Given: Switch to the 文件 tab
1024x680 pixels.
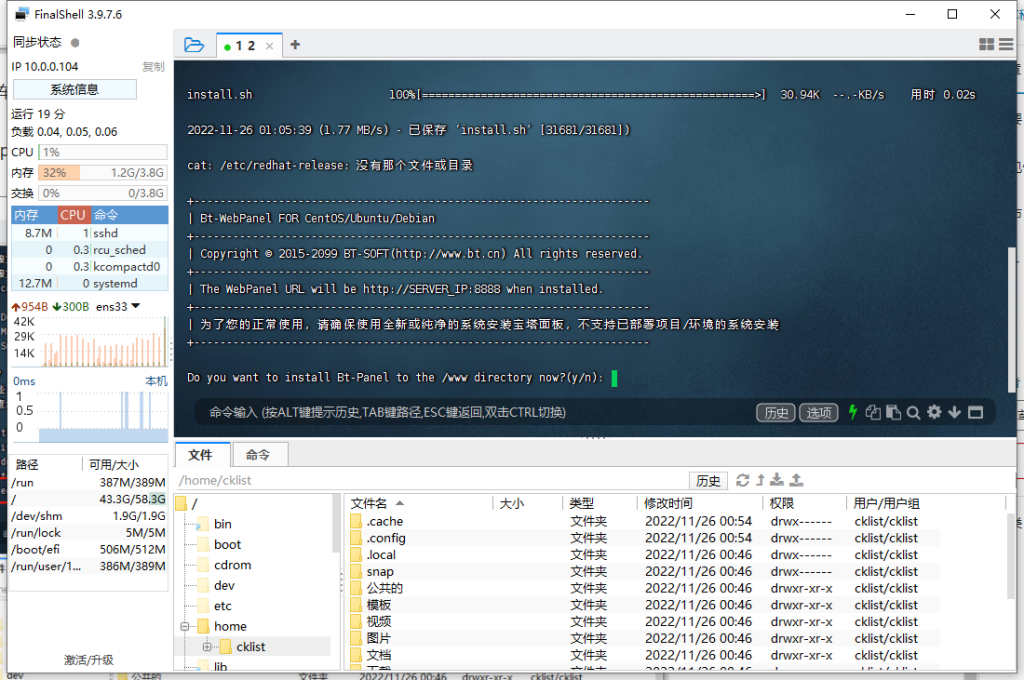Looking at the screenshot, I should point(202,455).
